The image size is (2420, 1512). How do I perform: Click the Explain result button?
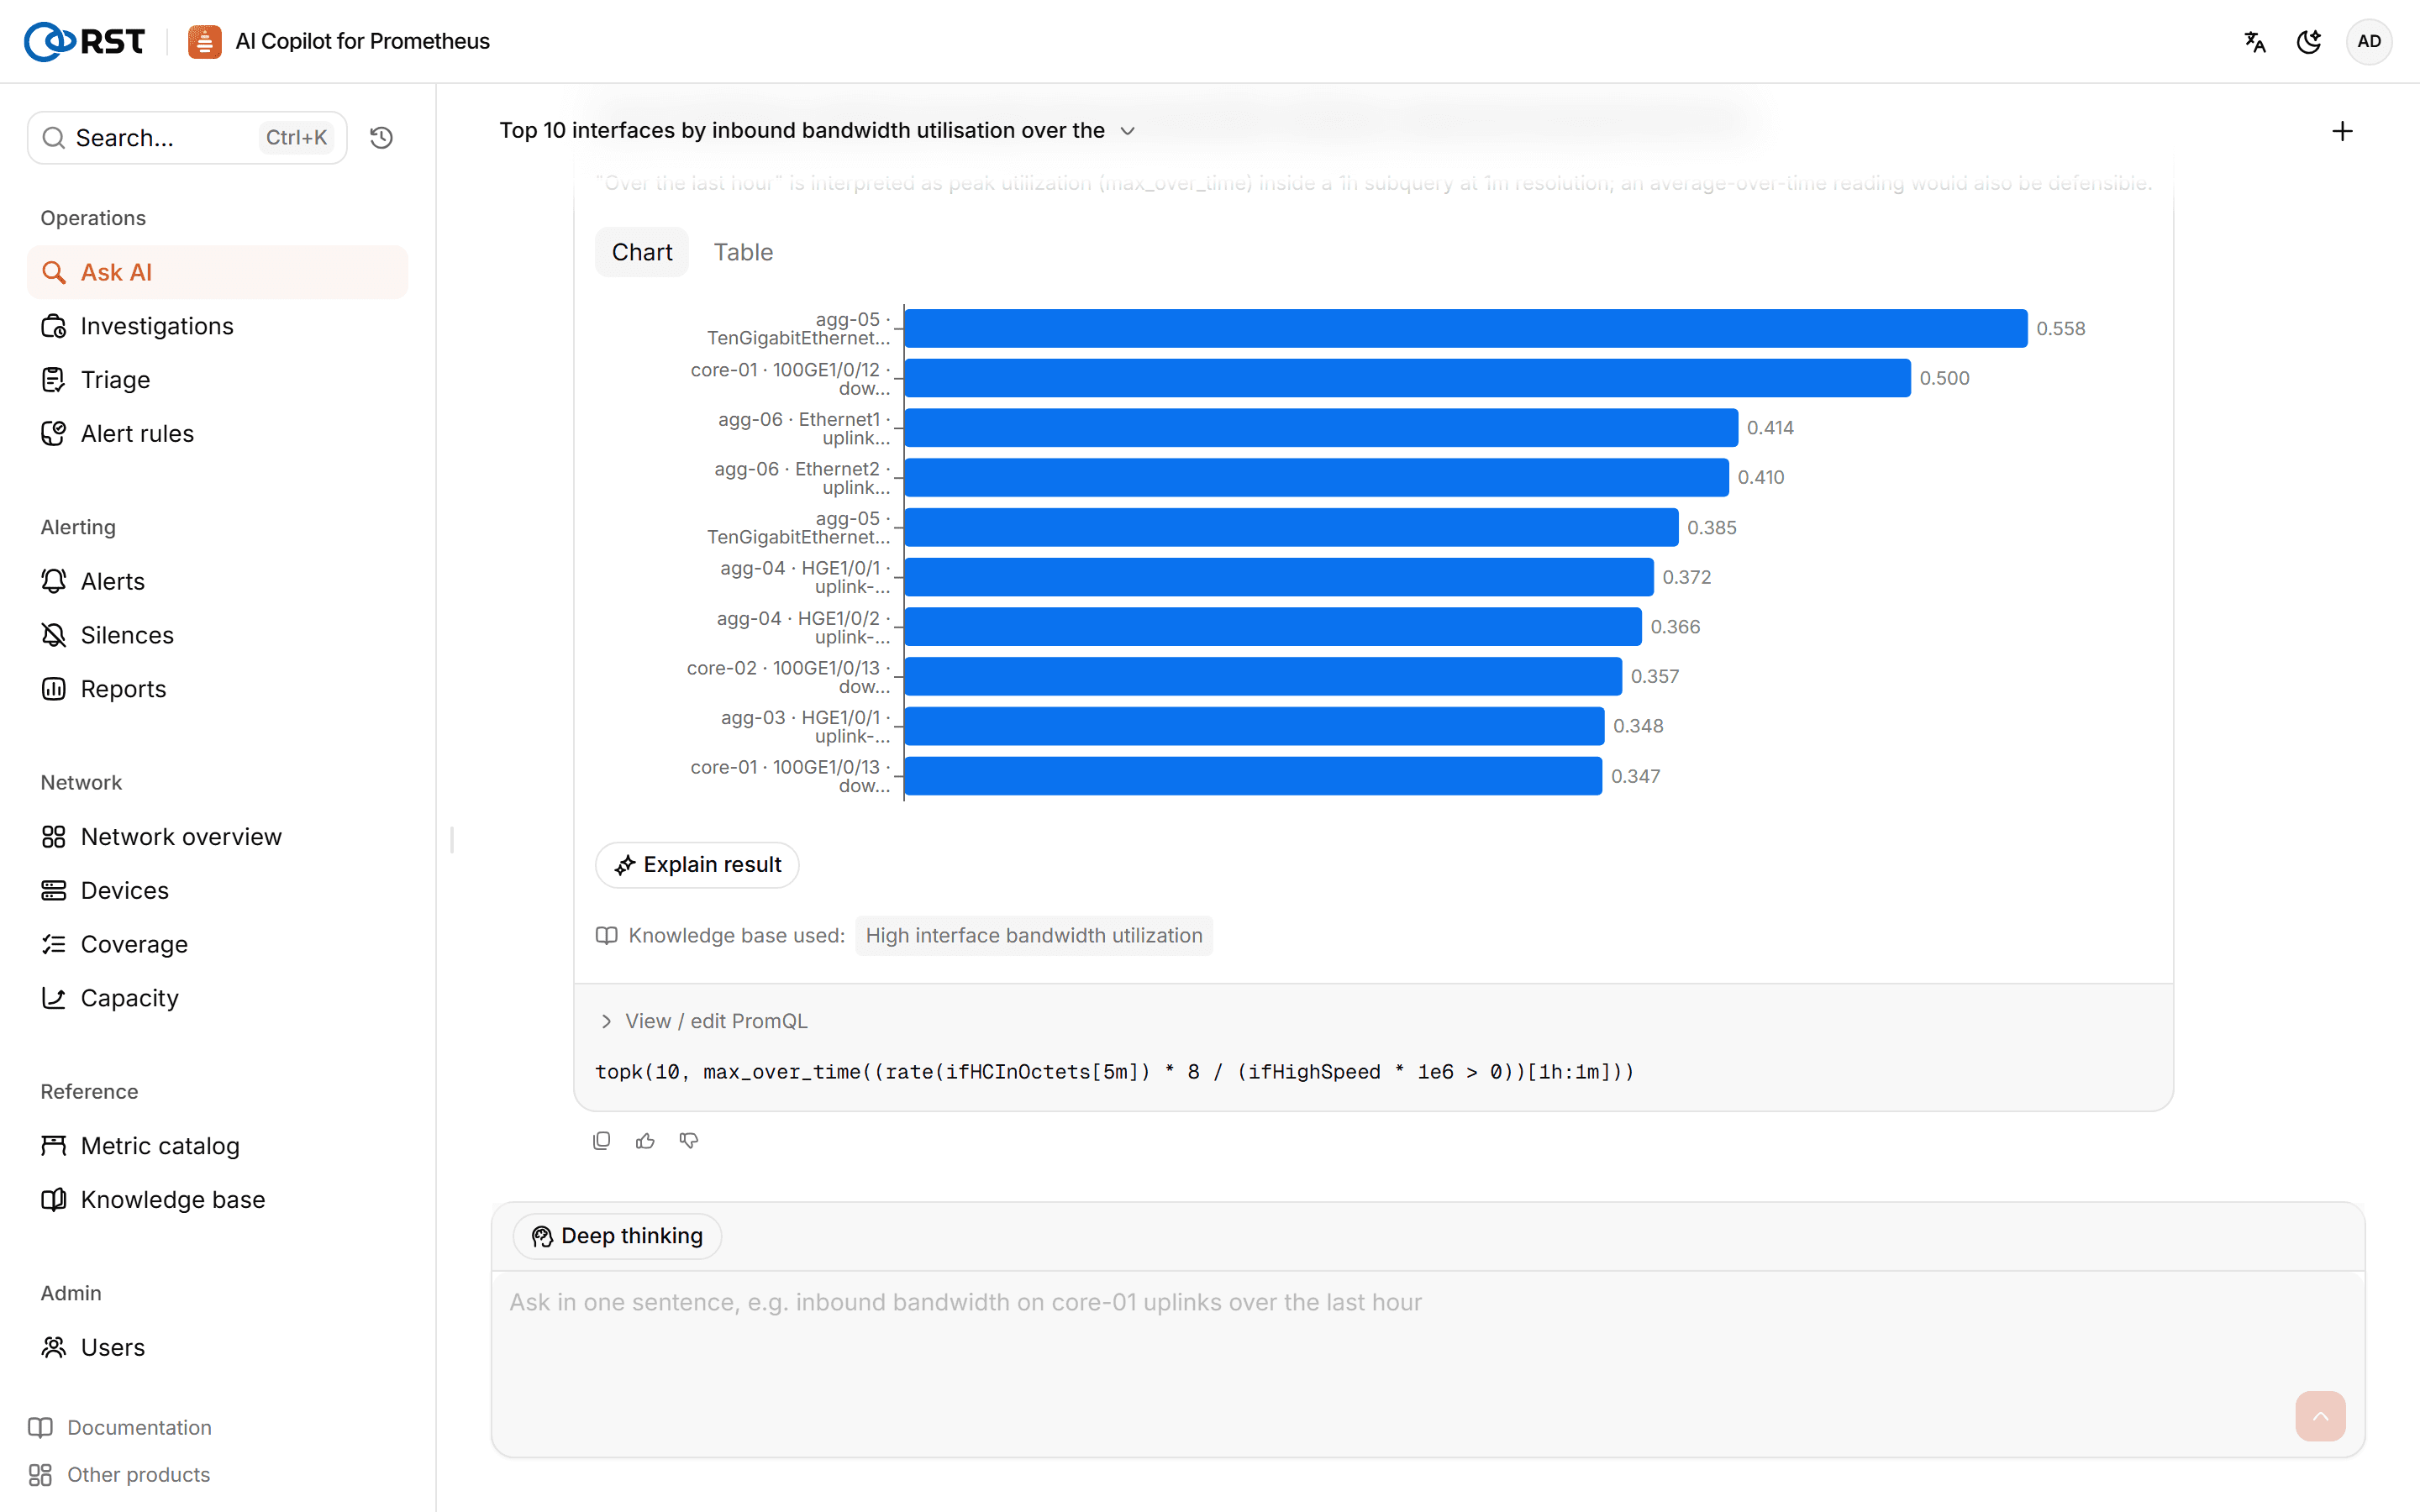[x=697, y=865]
